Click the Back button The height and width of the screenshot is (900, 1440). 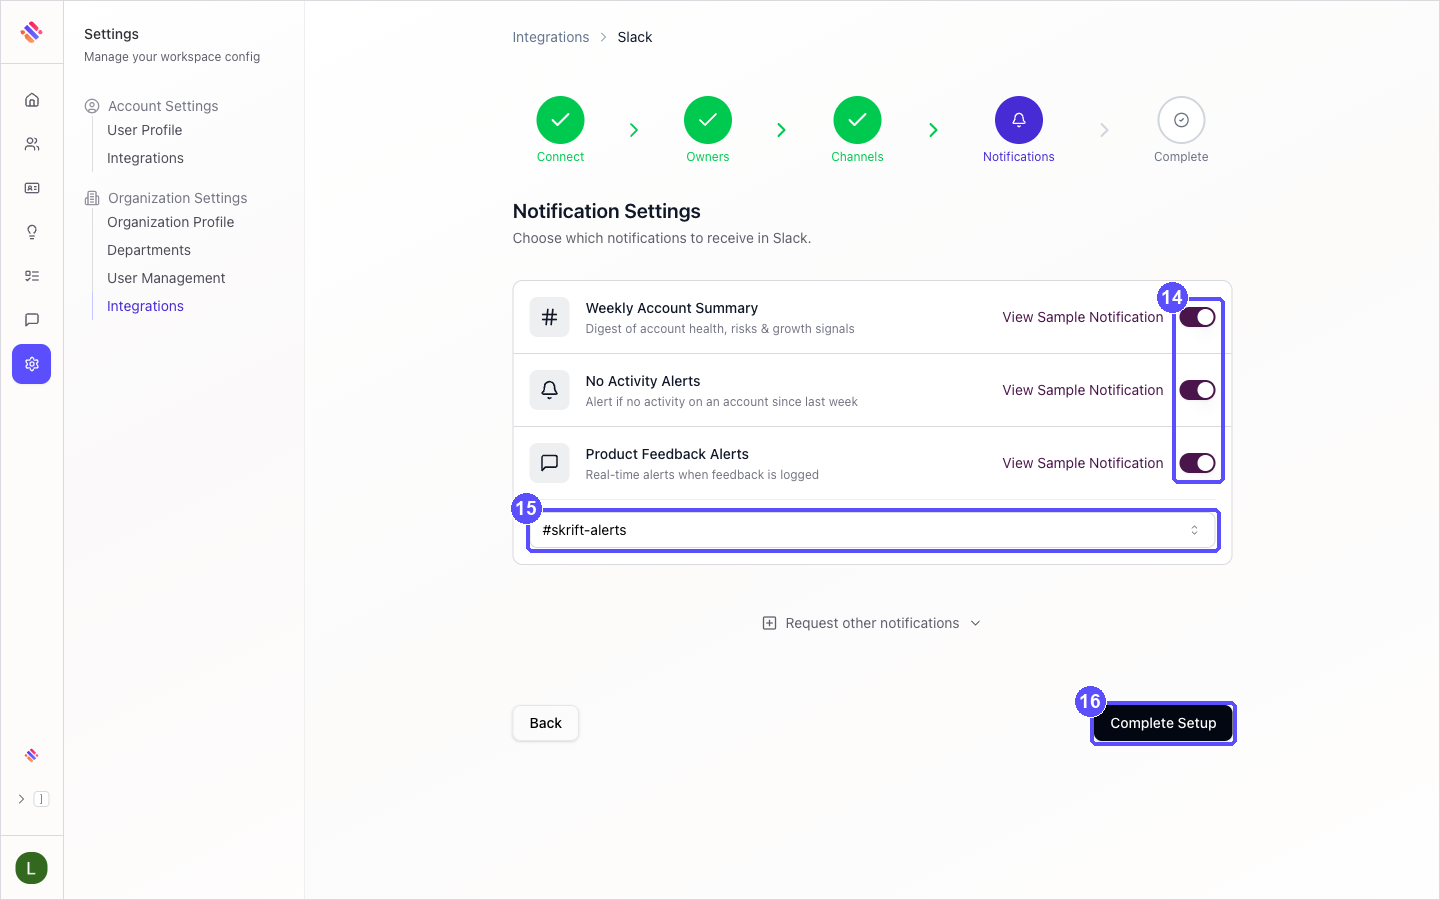coord(546,723)
